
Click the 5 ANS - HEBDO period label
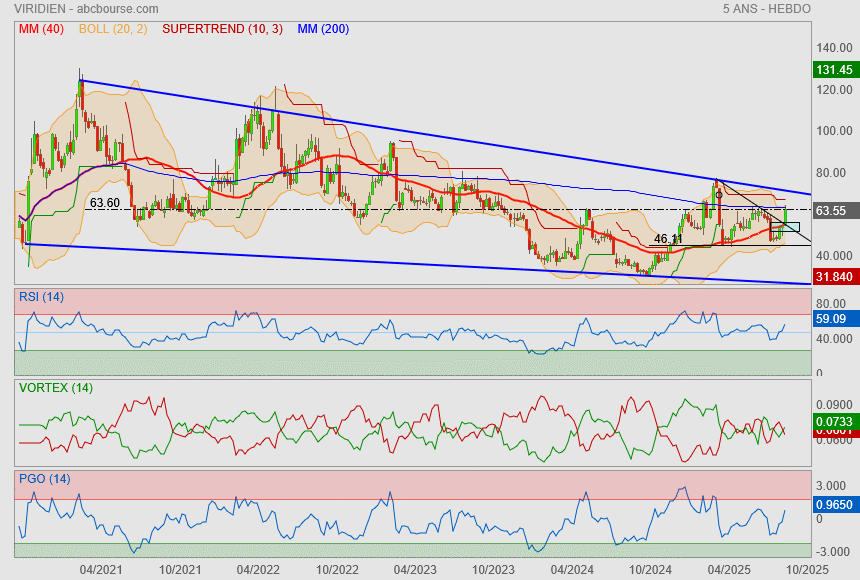click(766, 9)
